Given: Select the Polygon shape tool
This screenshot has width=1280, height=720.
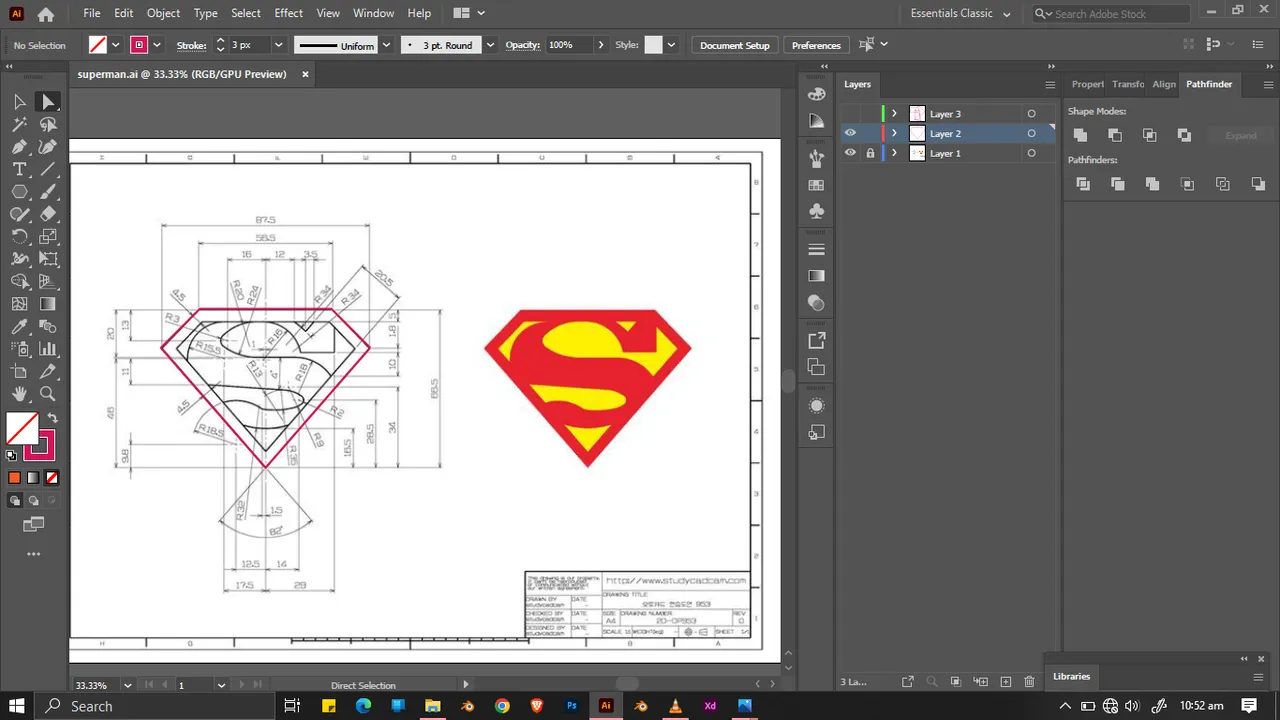Looking at the screenshot, I should click(x=19, y=192).
